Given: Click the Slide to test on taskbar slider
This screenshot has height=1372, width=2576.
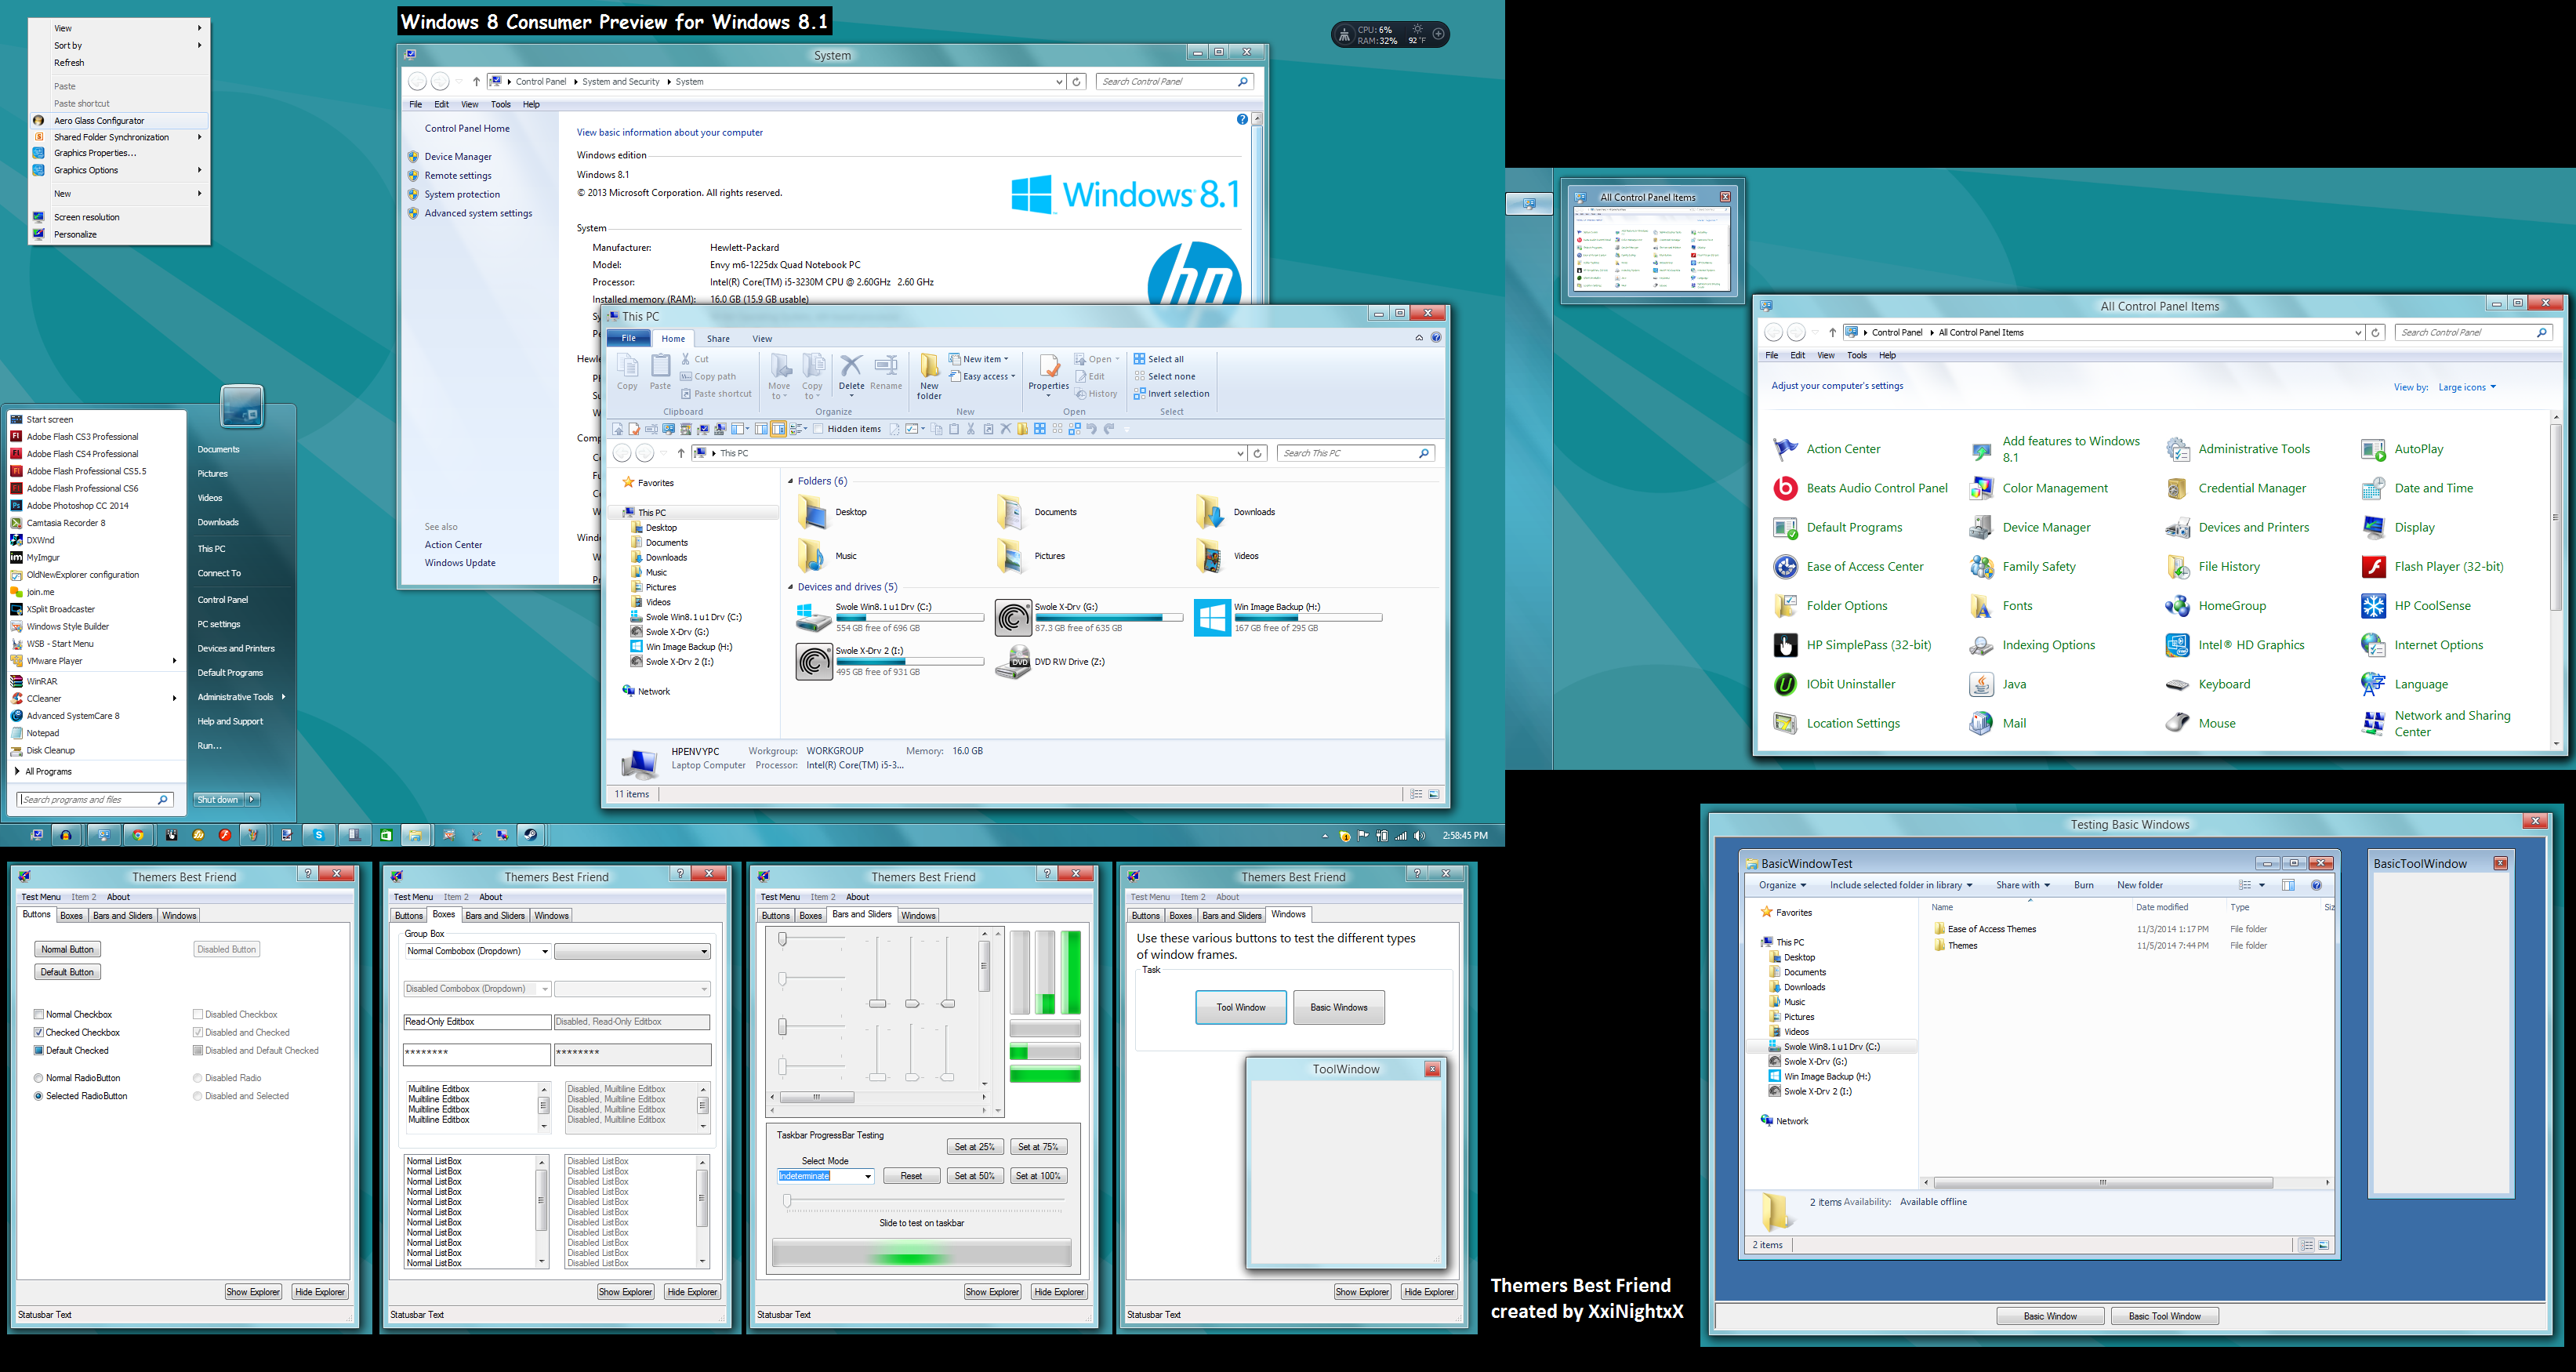Looking at the screenshot, I should pos(924,1200).
